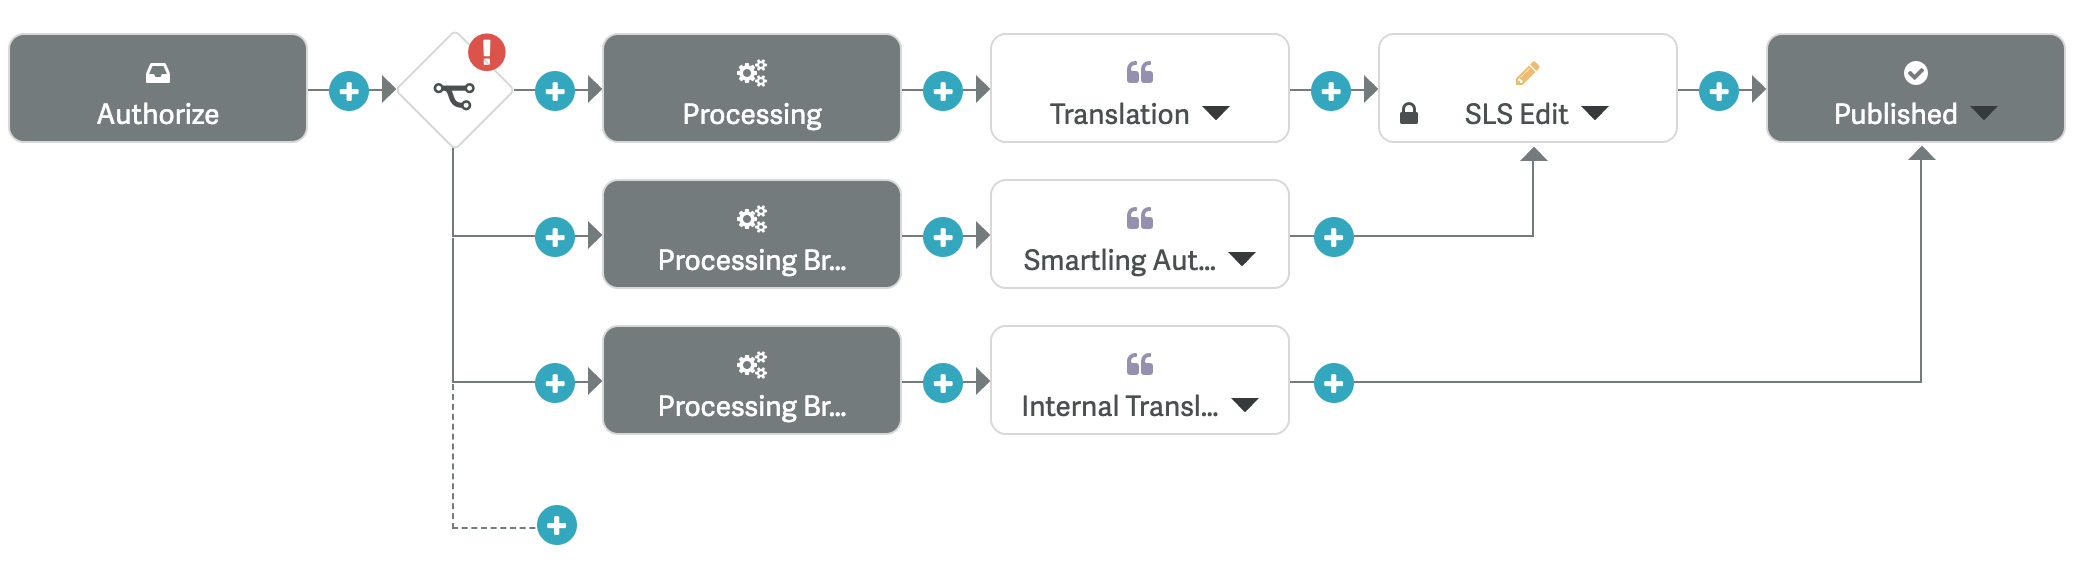Click plus between Translation and SLS Edit
The image size is (2078, 564).
click(1331, 92)
